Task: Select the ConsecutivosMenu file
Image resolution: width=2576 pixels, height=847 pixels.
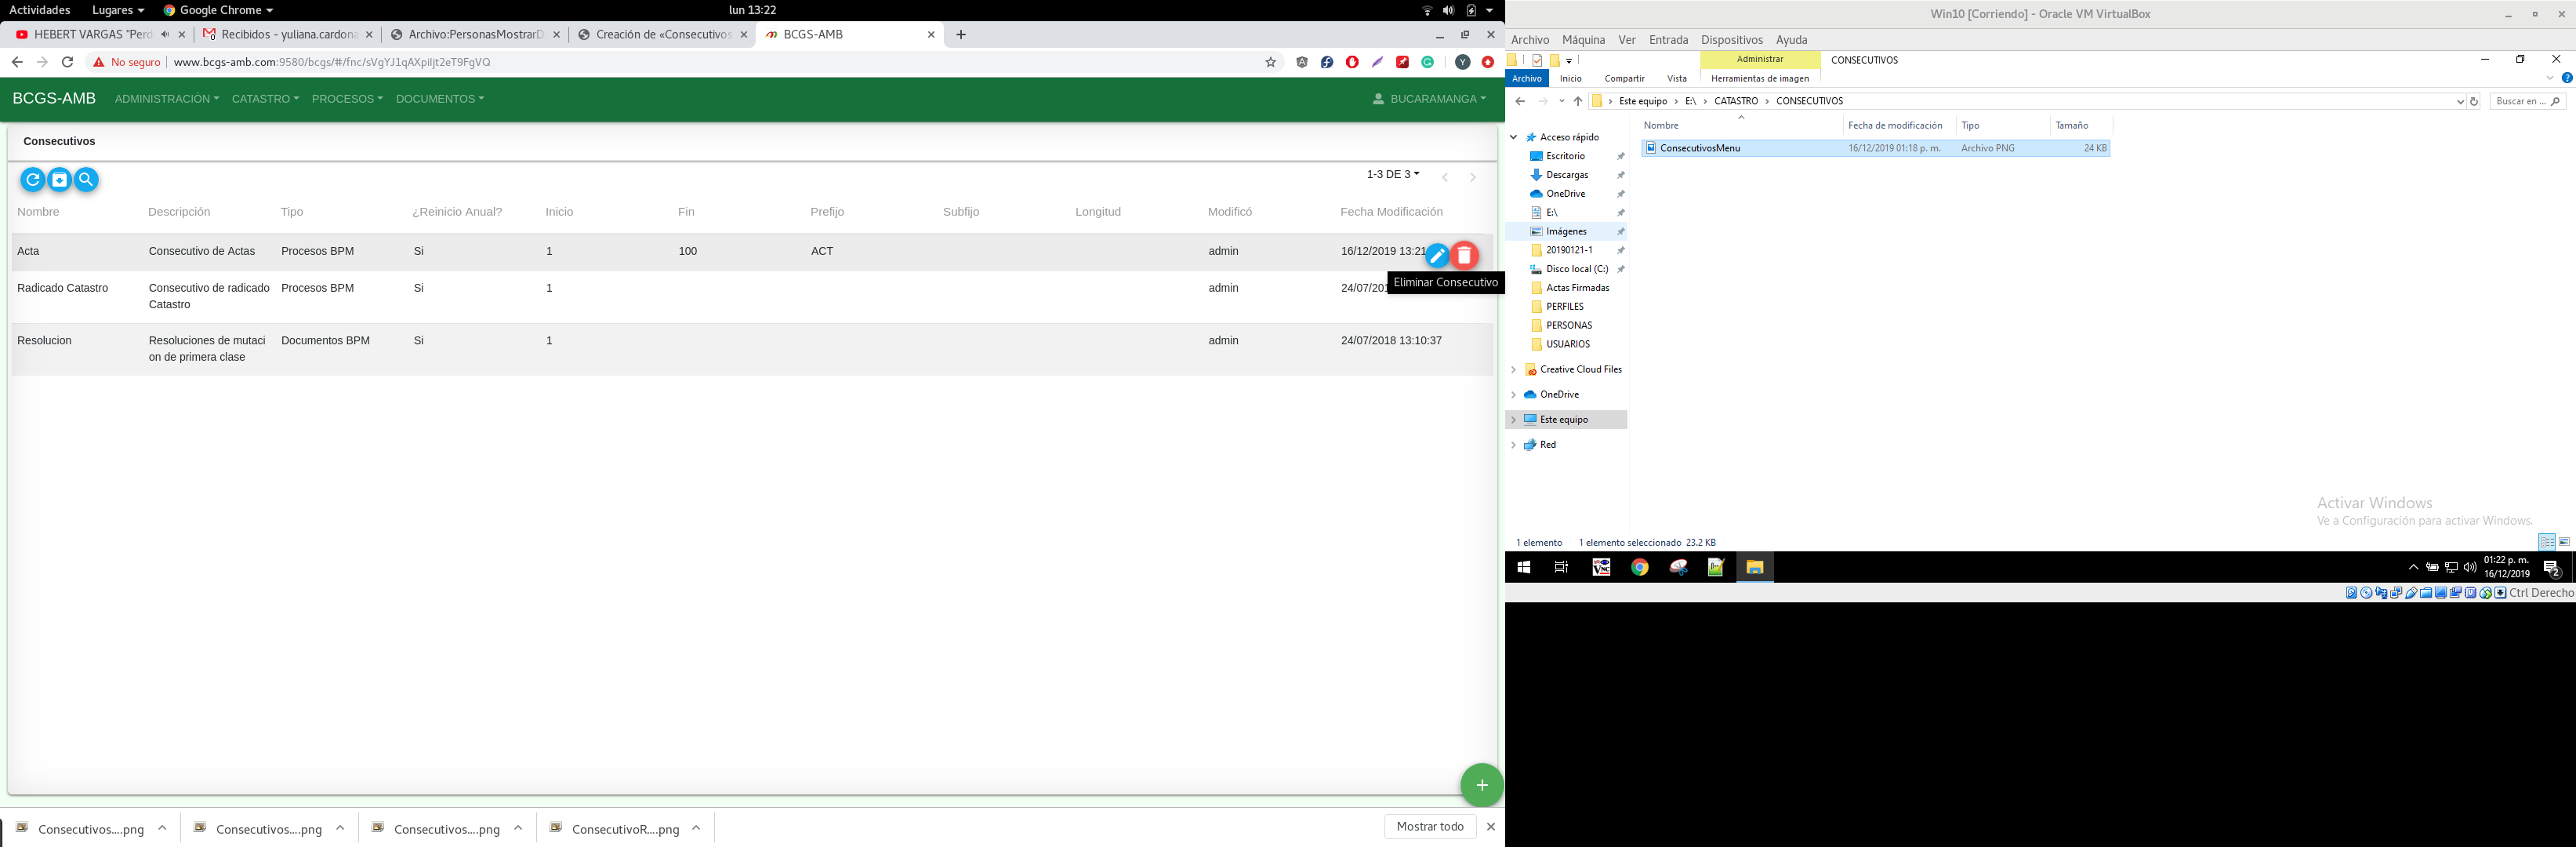Action: coord(1875,148)
